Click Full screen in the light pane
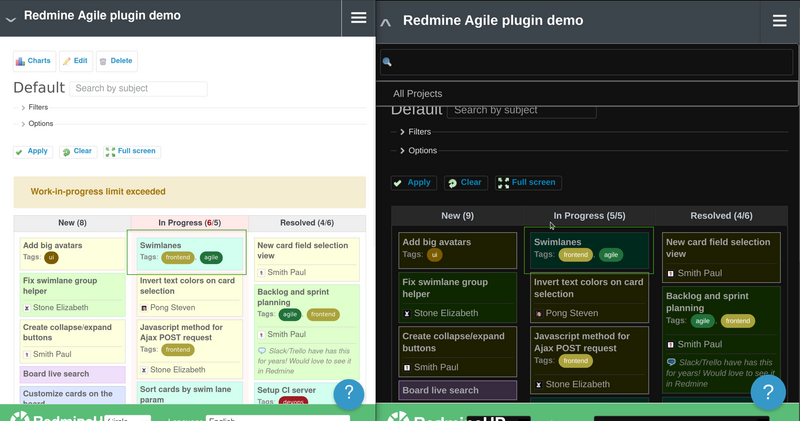The width and height of the screenshot is (800, 421). coord(131,151)
